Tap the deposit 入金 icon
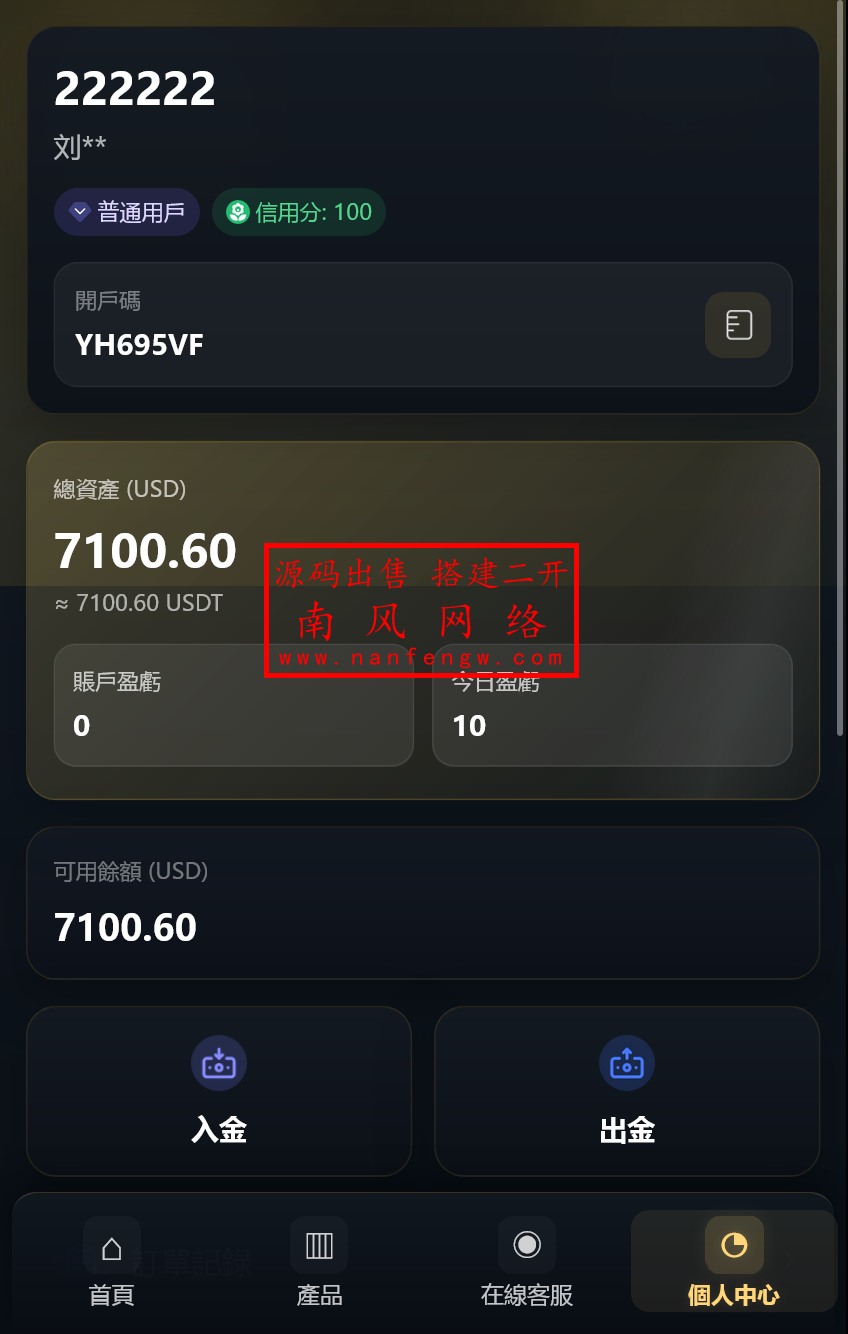 [x=219, y=1063]
